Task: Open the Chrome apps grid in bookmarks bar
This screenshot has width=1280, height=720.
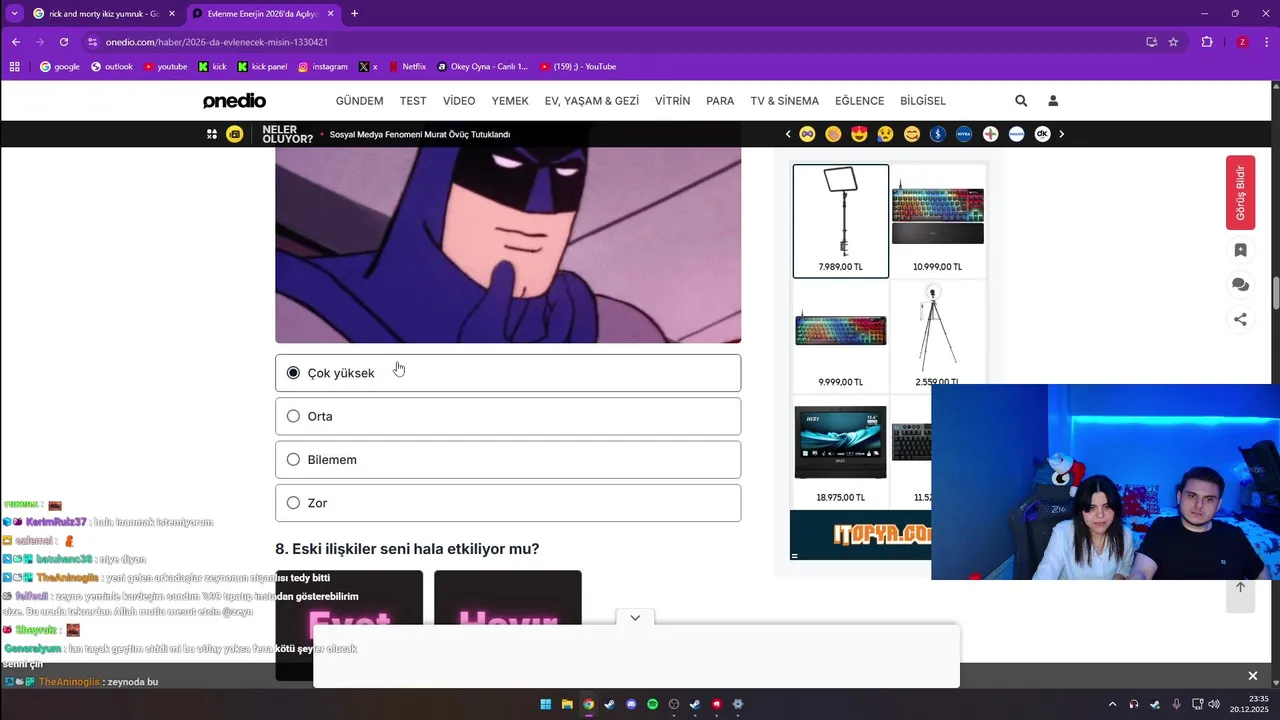Action: (x=14, y=67)
